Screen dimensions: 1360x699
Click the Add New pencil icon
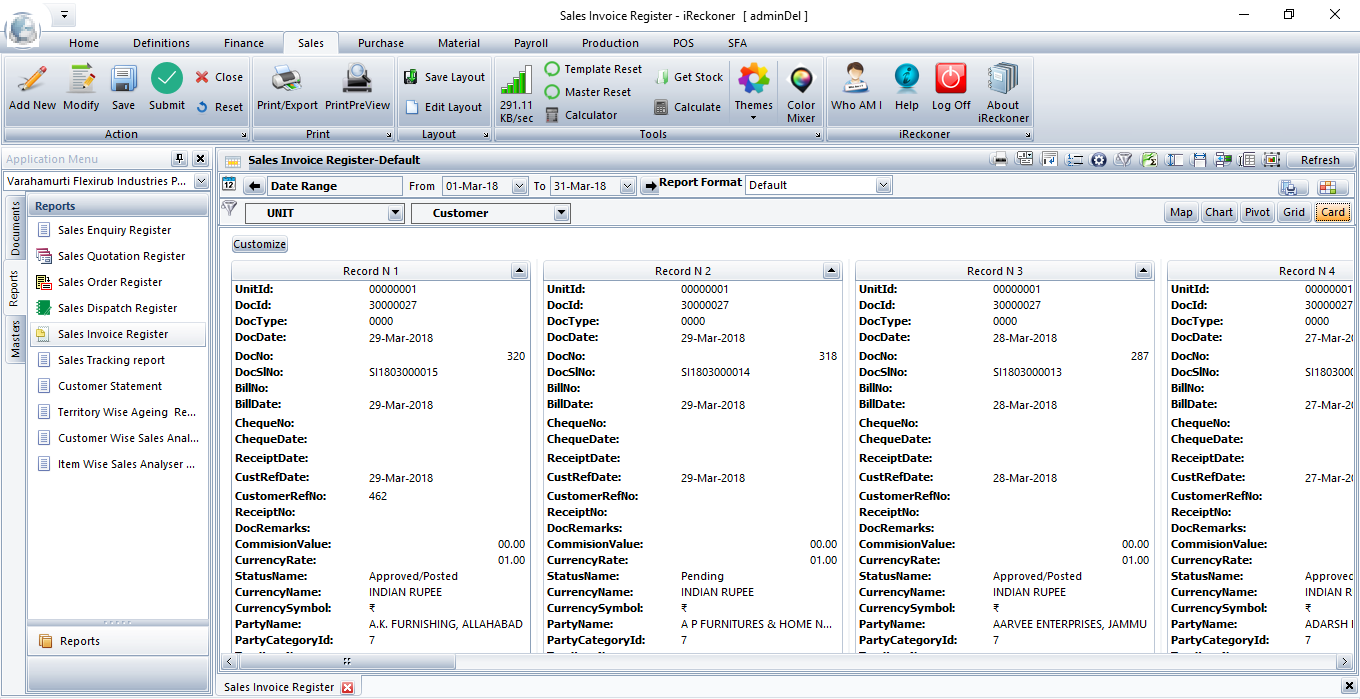tap(32, 80)
